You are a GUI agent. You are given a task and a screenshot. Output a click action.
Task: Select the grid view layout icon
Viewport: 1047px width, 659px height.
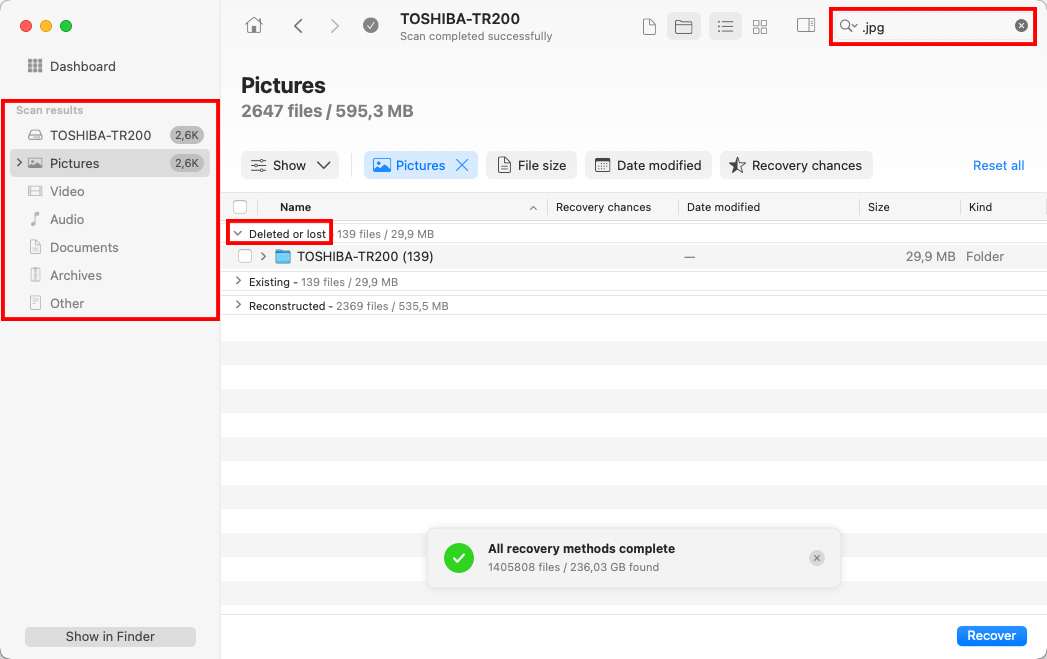coord(760,26)
